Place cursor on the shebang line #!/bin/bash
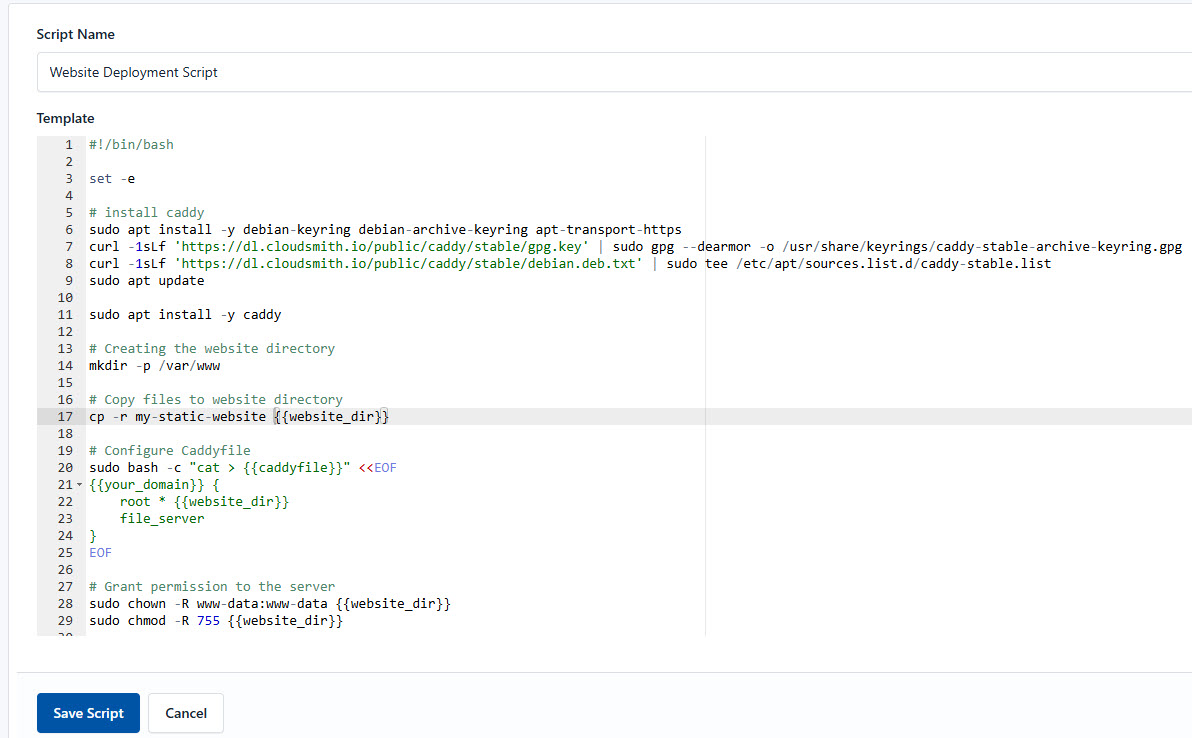This screenshot has width=1192, height=738. (130, 144)
